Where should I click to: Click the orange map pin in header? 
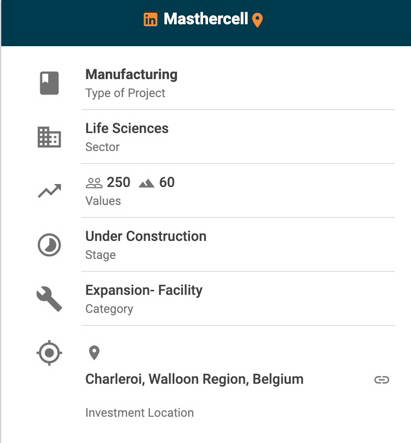click(x=257, y=20)
